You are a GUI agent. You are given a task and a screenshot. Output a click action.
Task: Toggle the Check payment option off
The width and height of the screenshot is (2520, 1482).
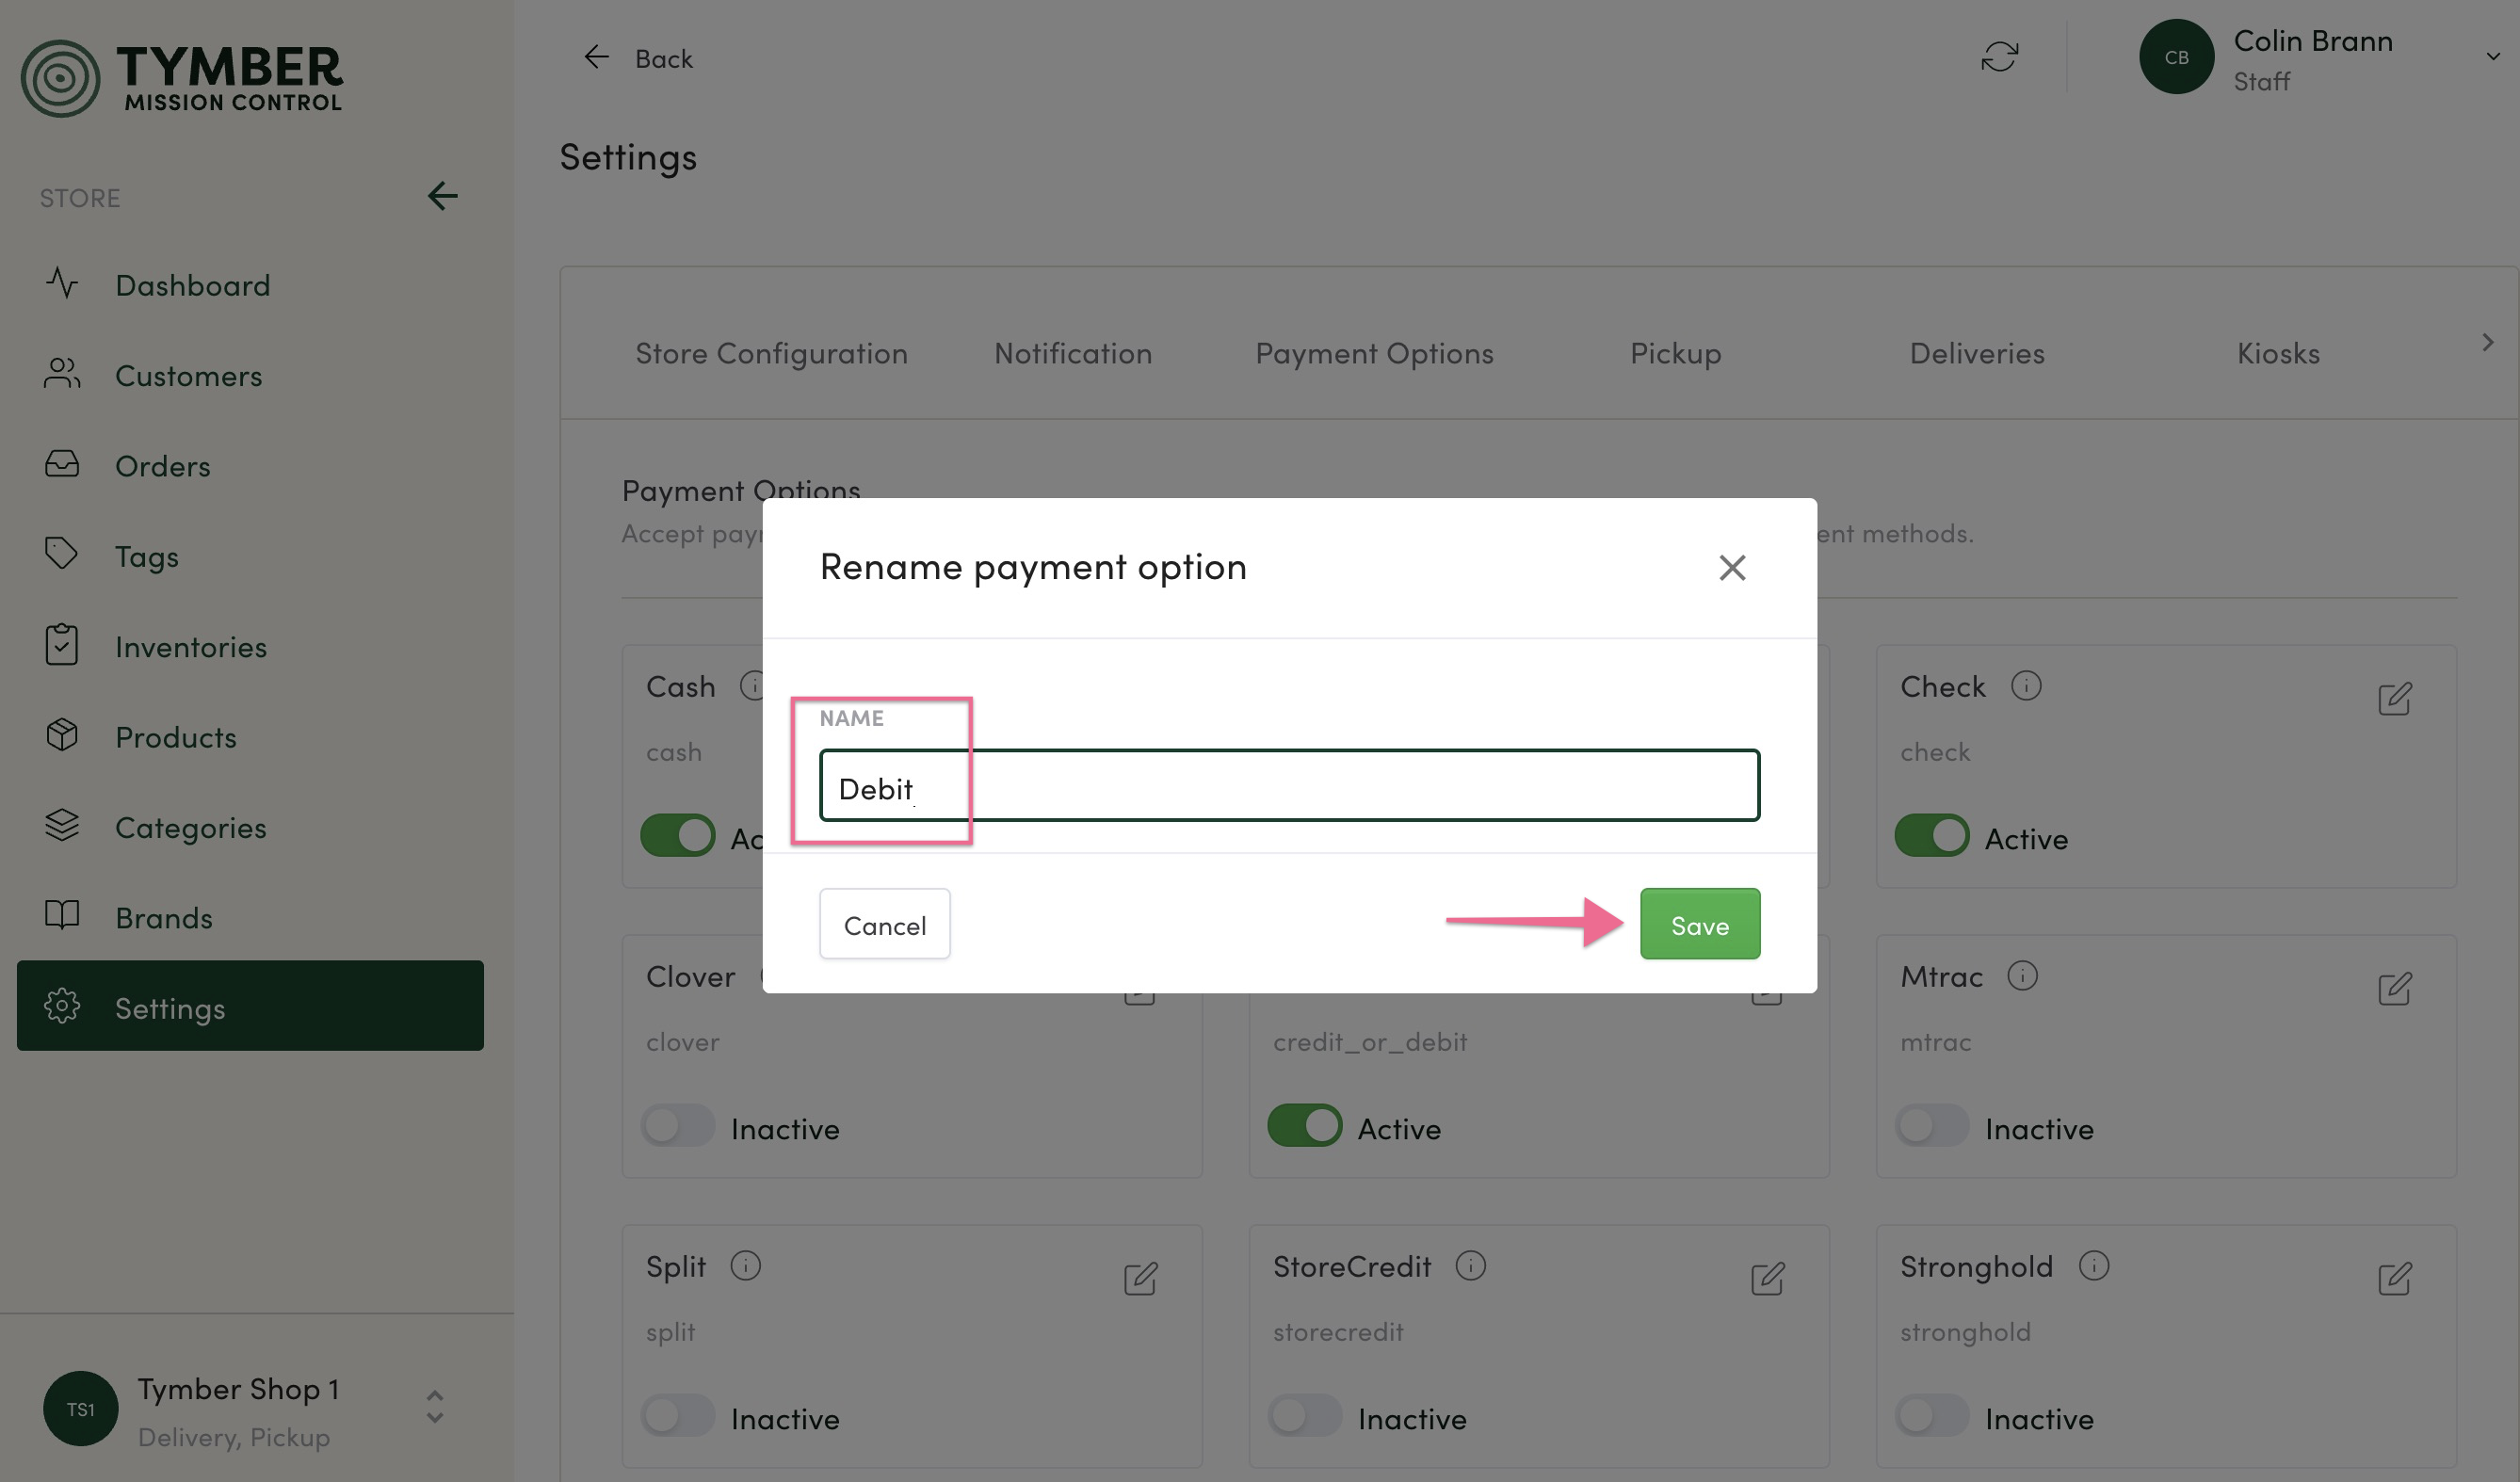[1931, 836]
